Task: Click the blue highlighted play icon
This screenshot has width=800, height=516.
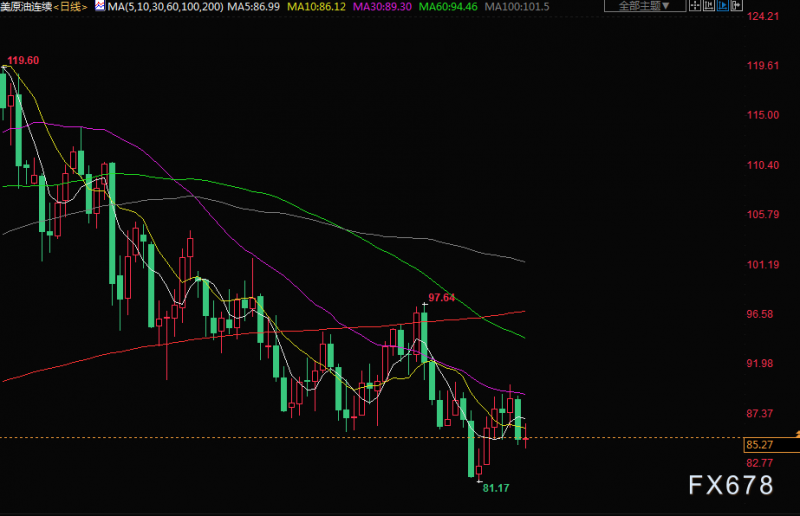Action: 722,6
